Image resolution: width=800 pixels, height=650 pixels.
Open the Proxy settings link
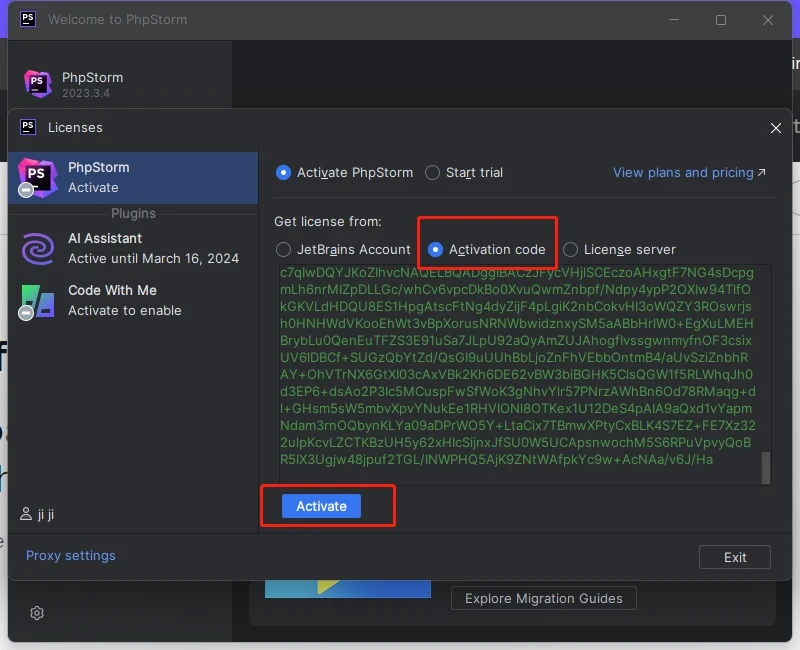click(71, 555)
